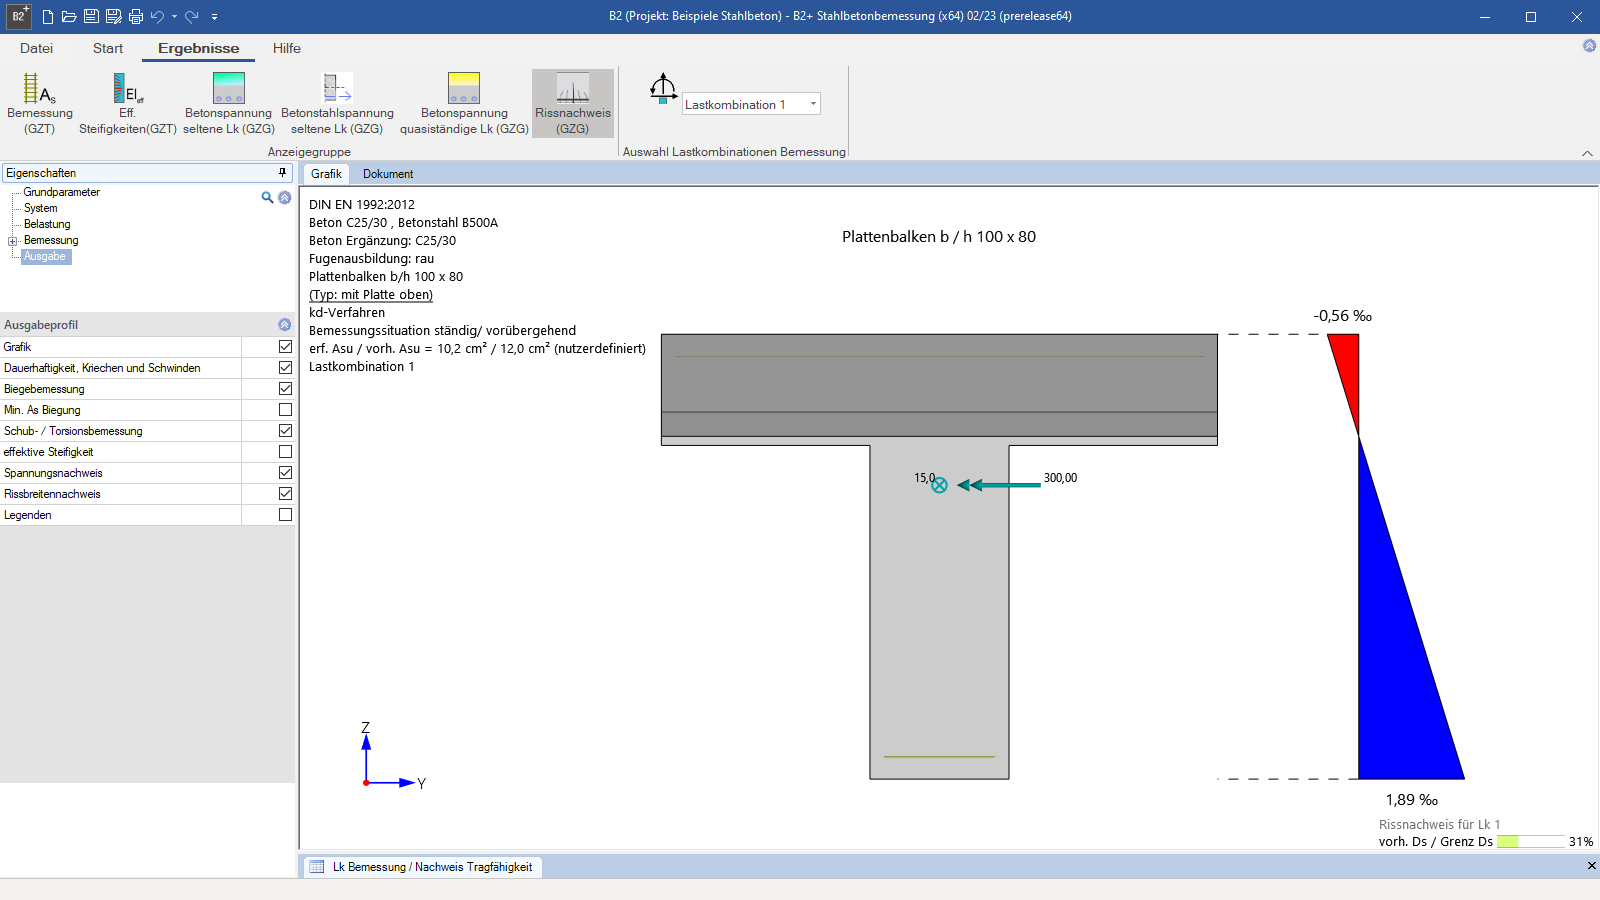Close the bottom results panel
Screen dimensions: 1600x900
[1591, 866]
